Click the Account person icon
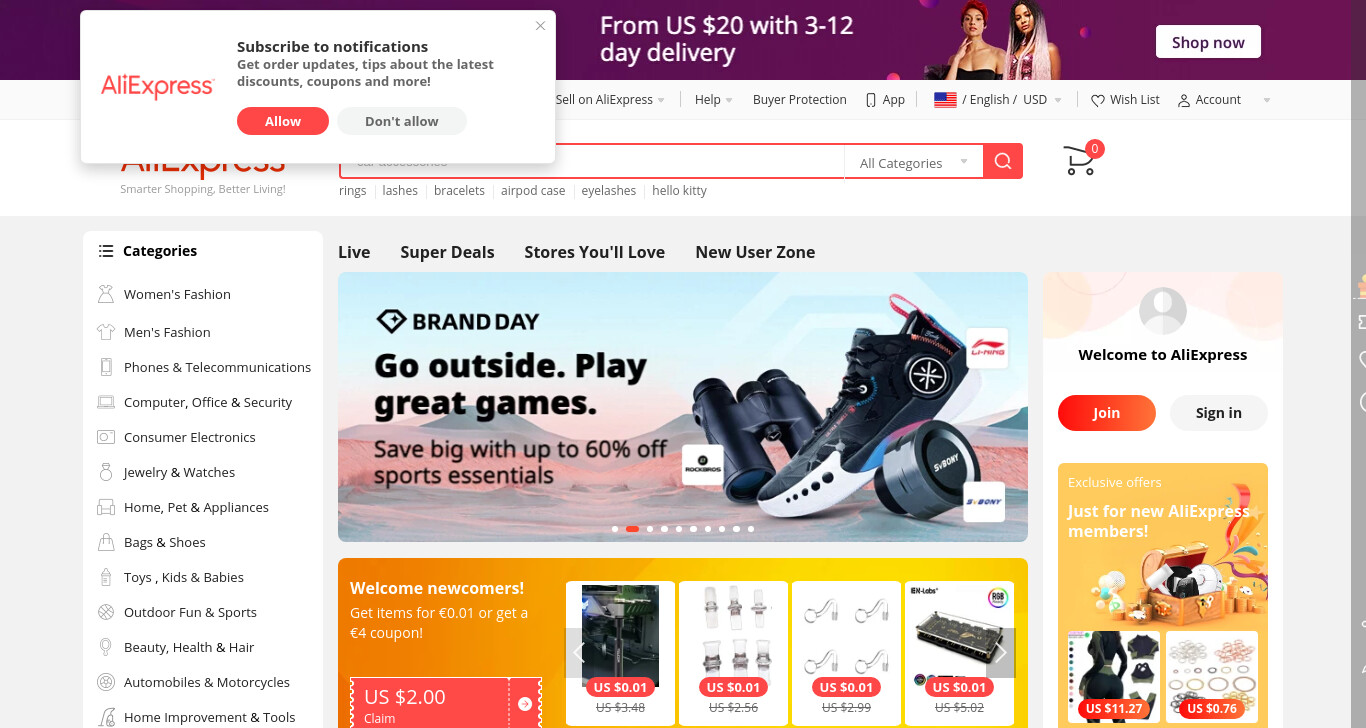The width and height of the screenshot is (1366, 728). (1184, 100)
